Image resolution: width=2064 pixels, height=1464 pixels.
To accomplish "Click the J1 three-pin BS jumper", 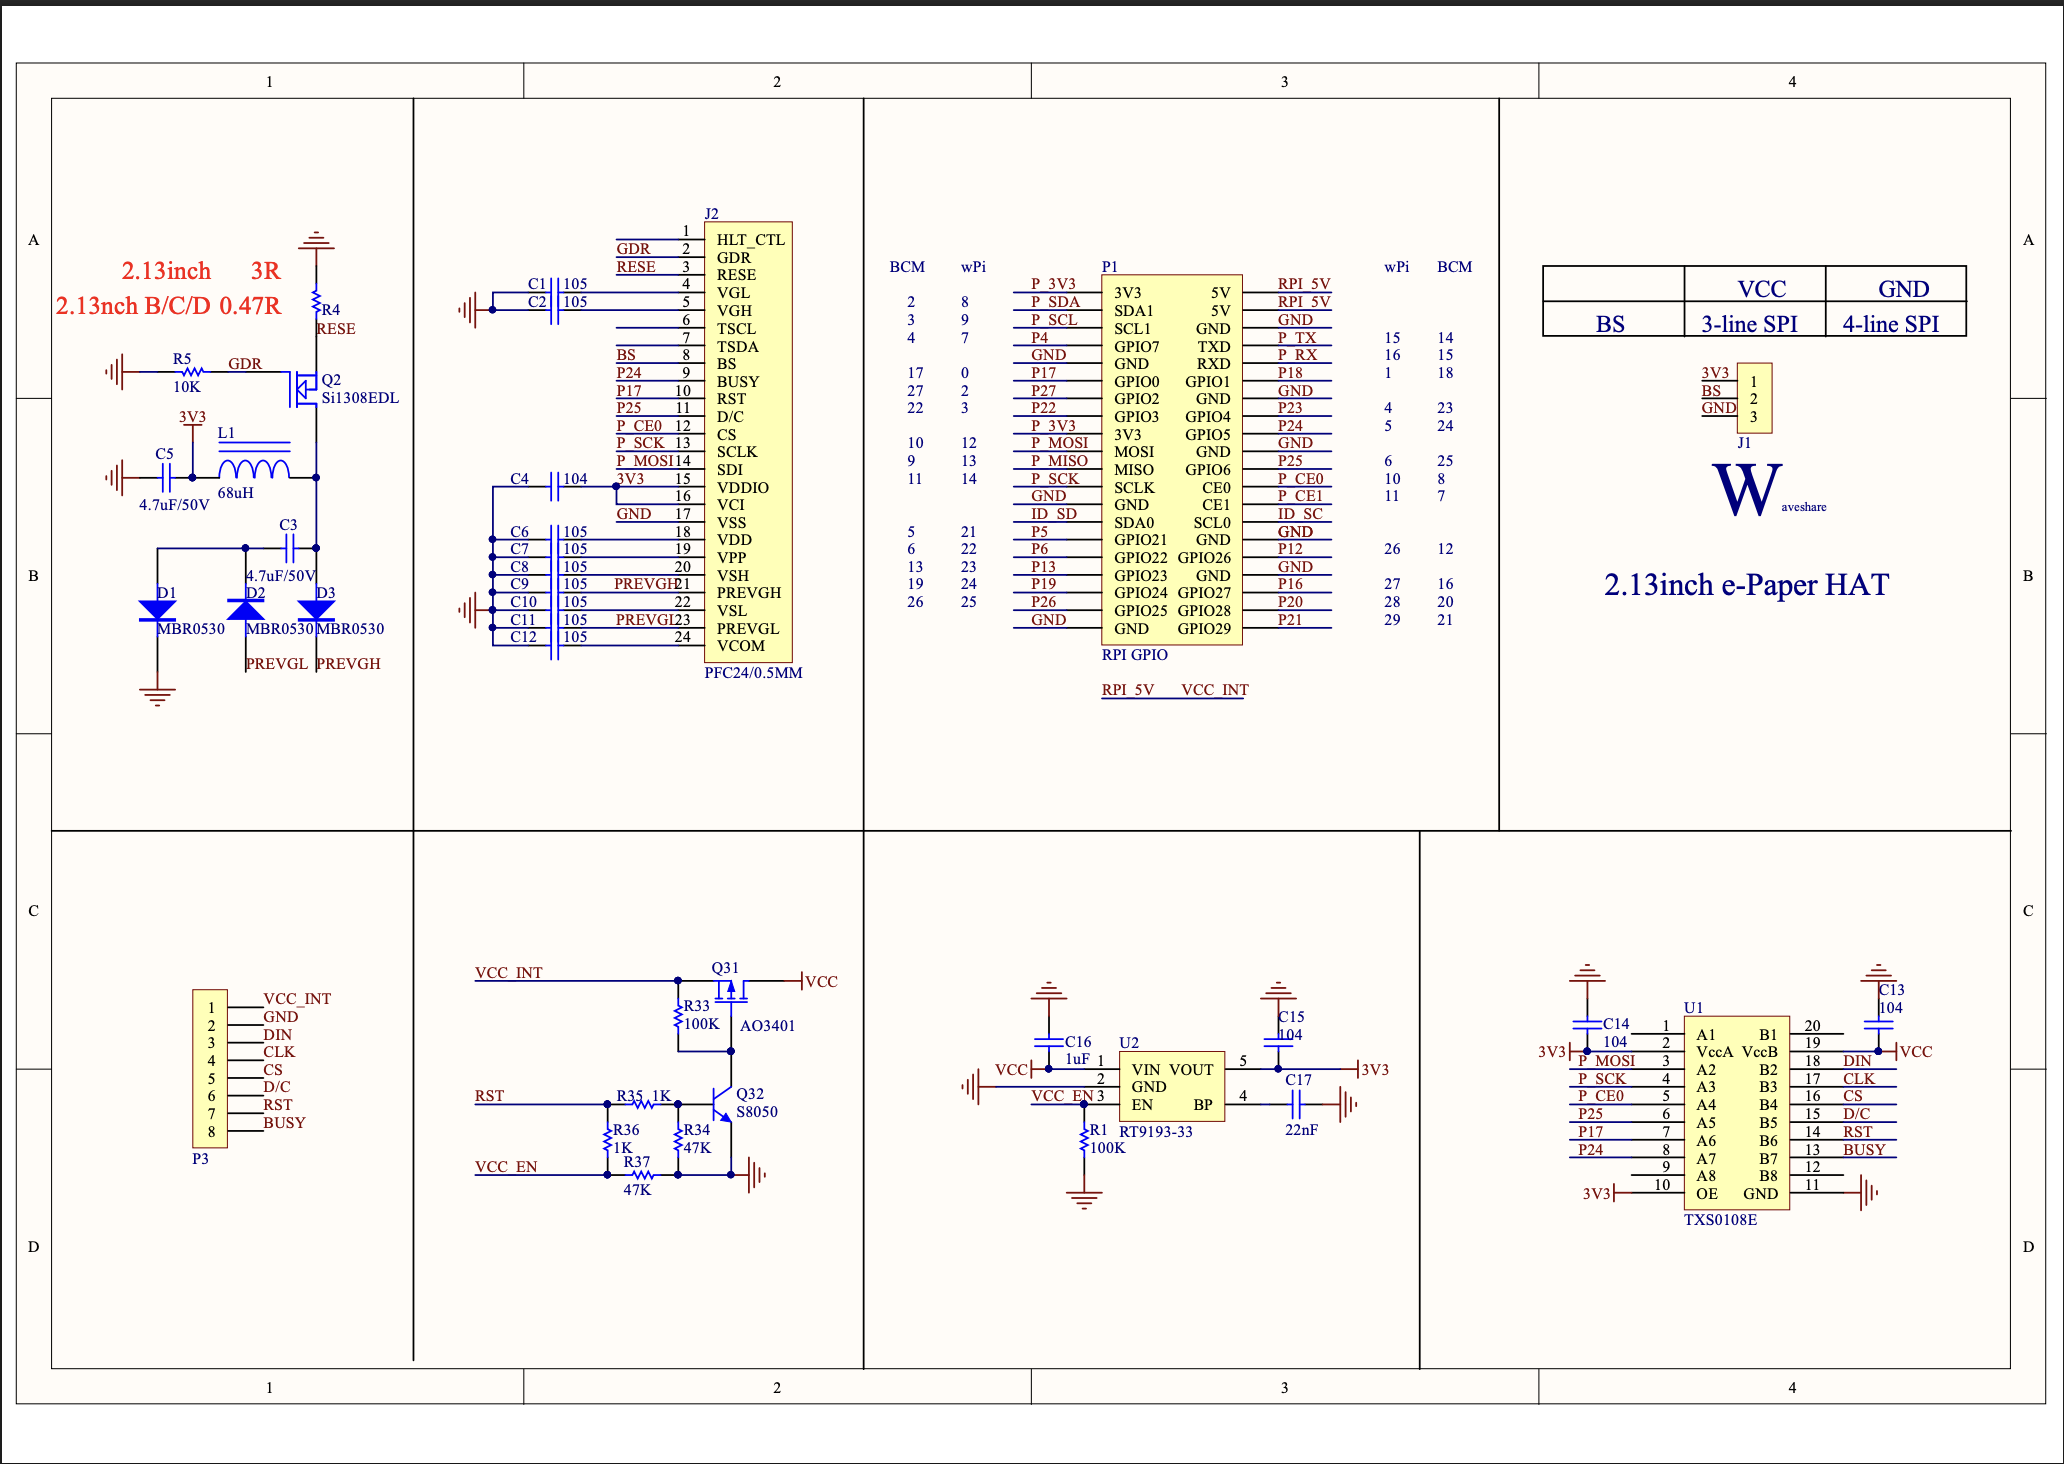I will pyautogui.click(x=1755, y=398).
